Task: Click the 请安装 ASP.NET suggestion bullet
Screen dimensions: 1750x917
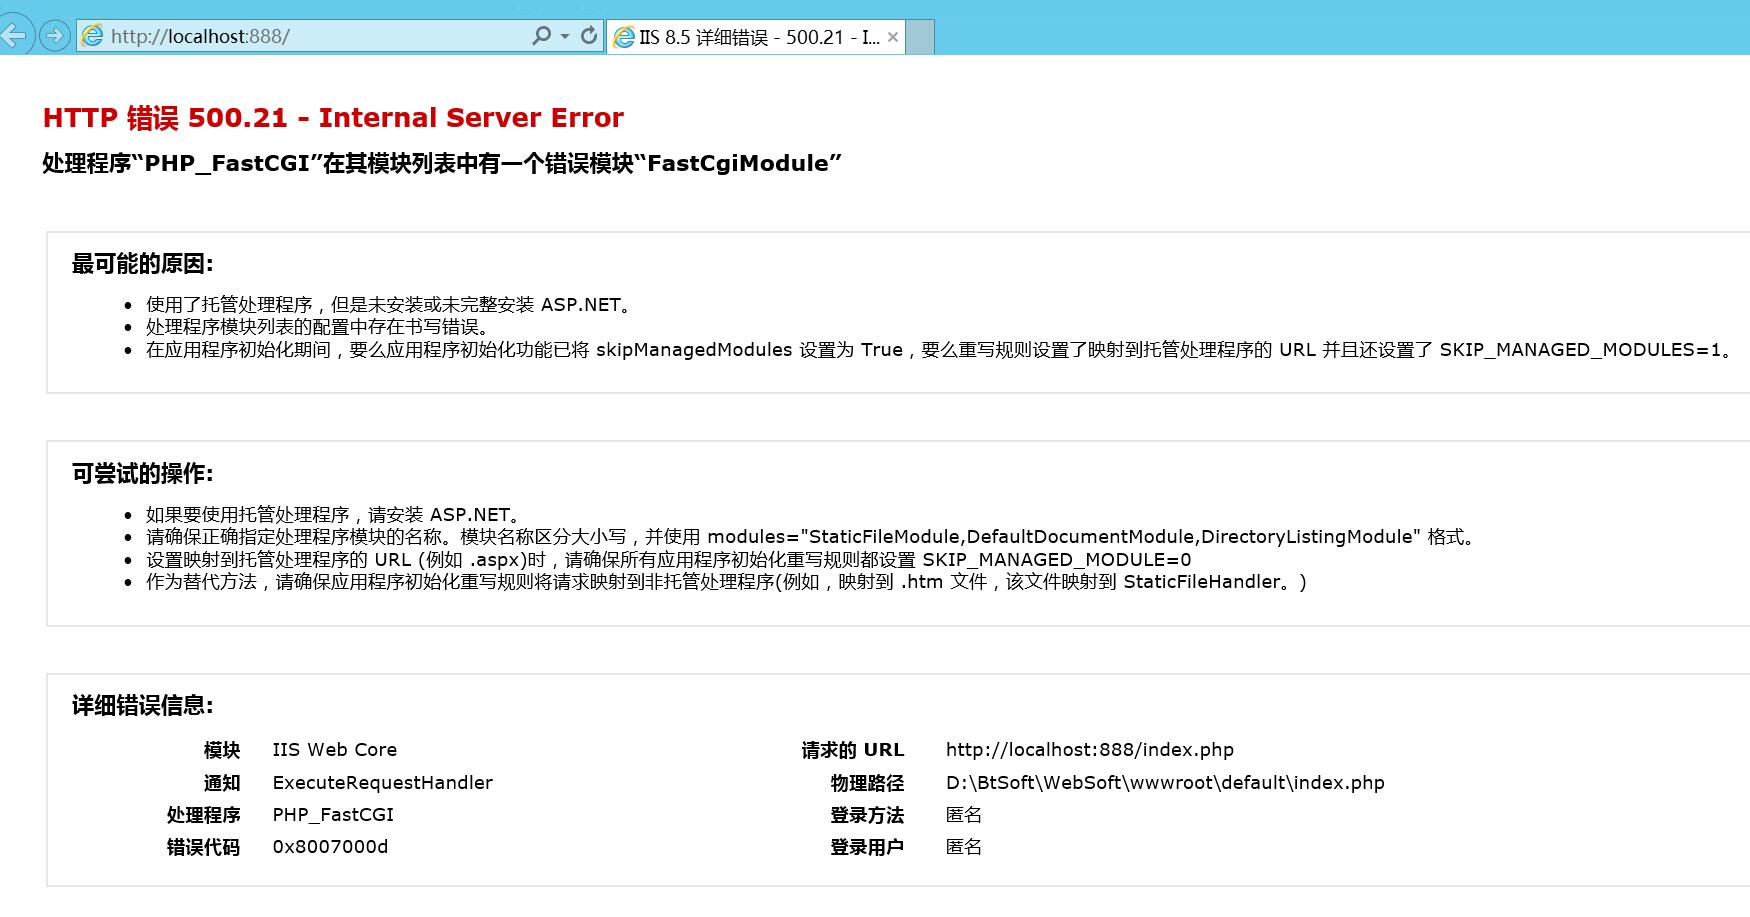Action: tap(336, 515)
